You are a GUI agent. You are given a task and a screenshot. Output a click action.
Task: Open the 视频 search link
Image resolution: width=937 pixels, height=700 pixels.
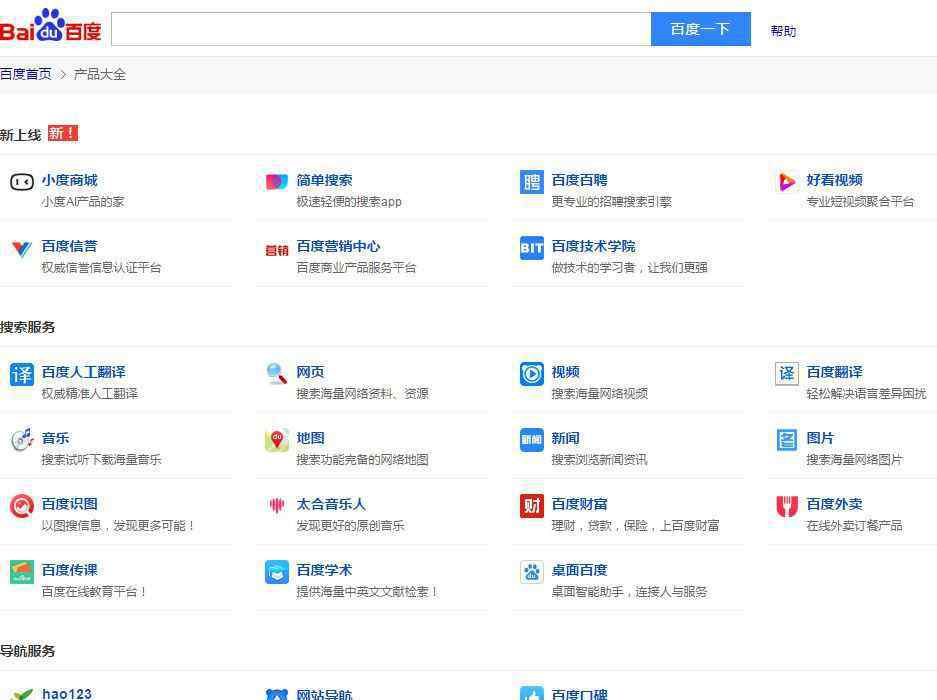coord(566,372)
